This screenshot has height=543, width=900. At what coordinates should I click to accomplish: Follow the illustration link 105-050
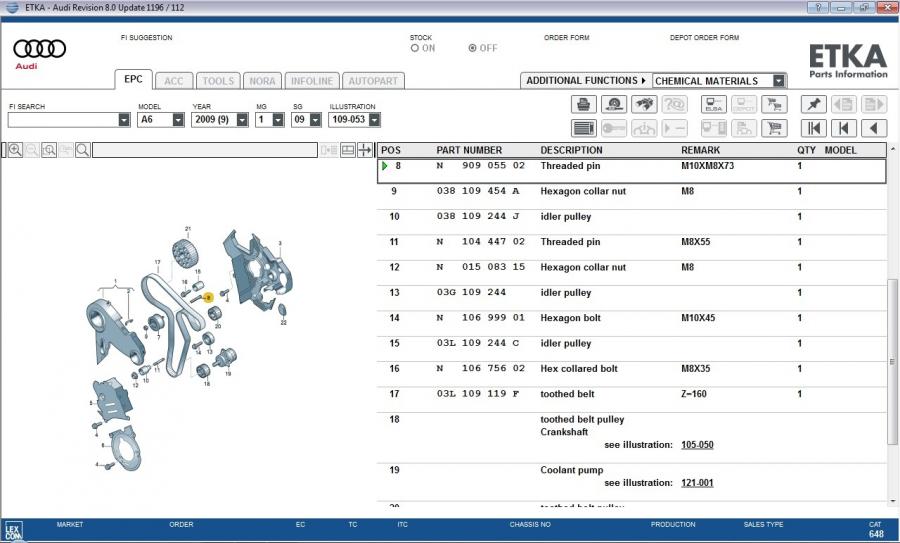(x=697, y=445)
